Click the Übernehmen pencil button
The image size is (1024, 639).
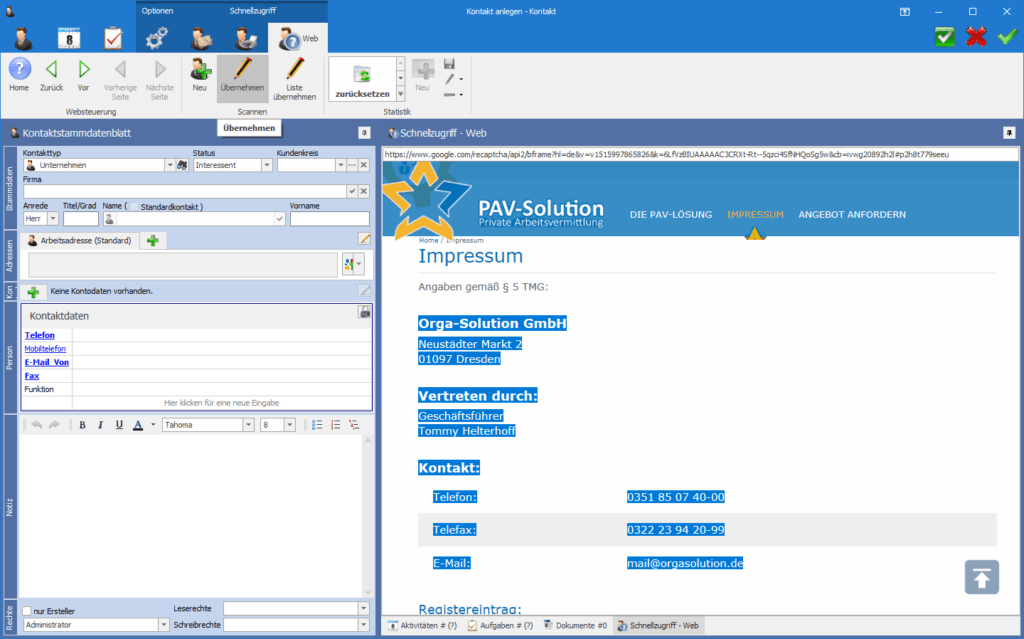pos(242,78)
